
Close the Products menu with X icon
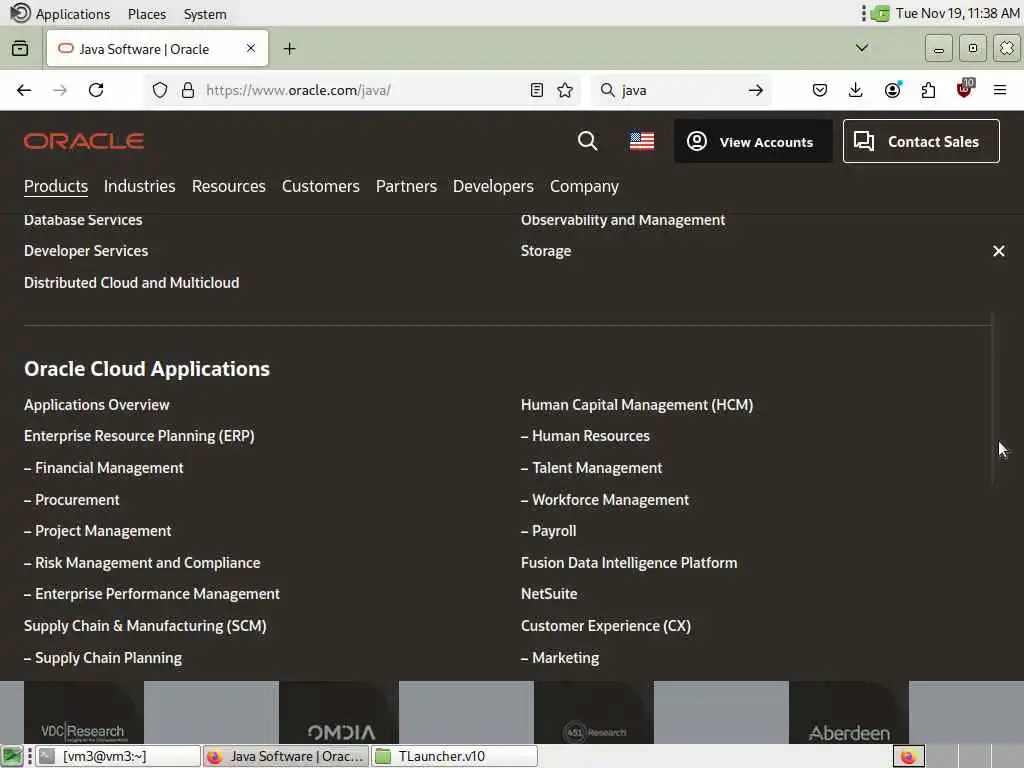(x=998, y=251)
